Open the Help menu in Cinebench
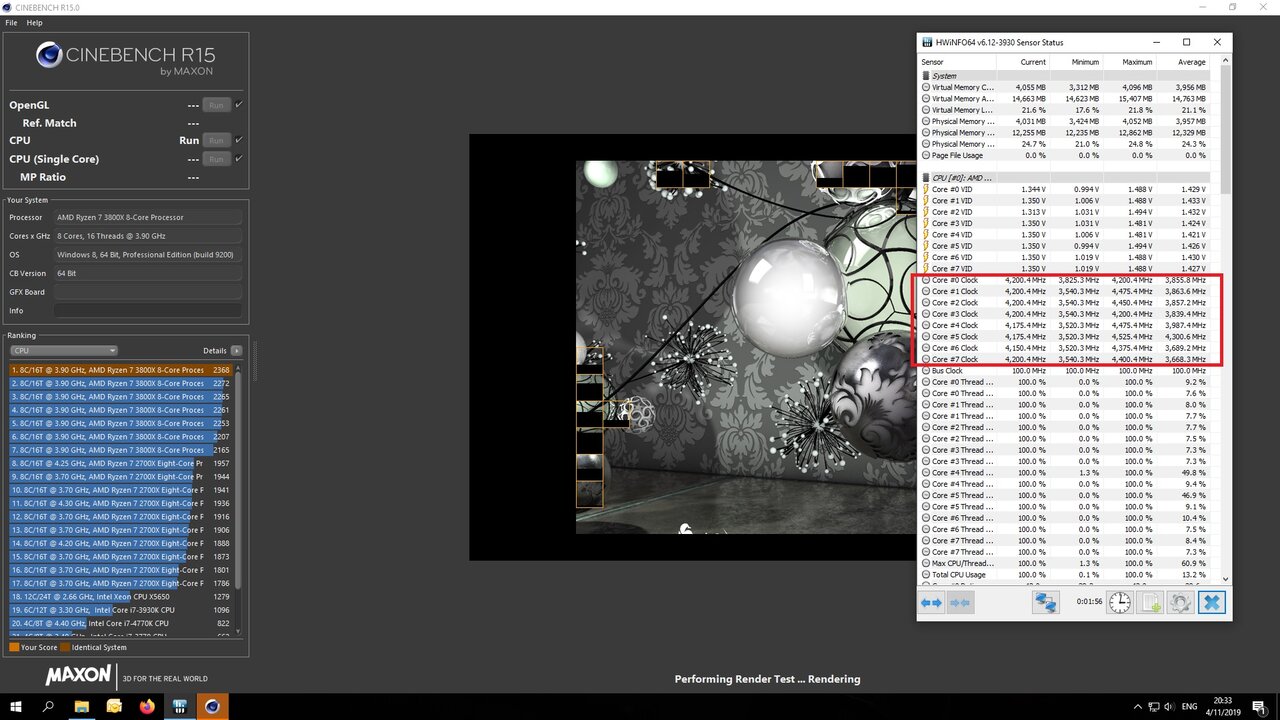Image resolution: width=1280 pixels, height=720 pixels. (x=34, y=22)
